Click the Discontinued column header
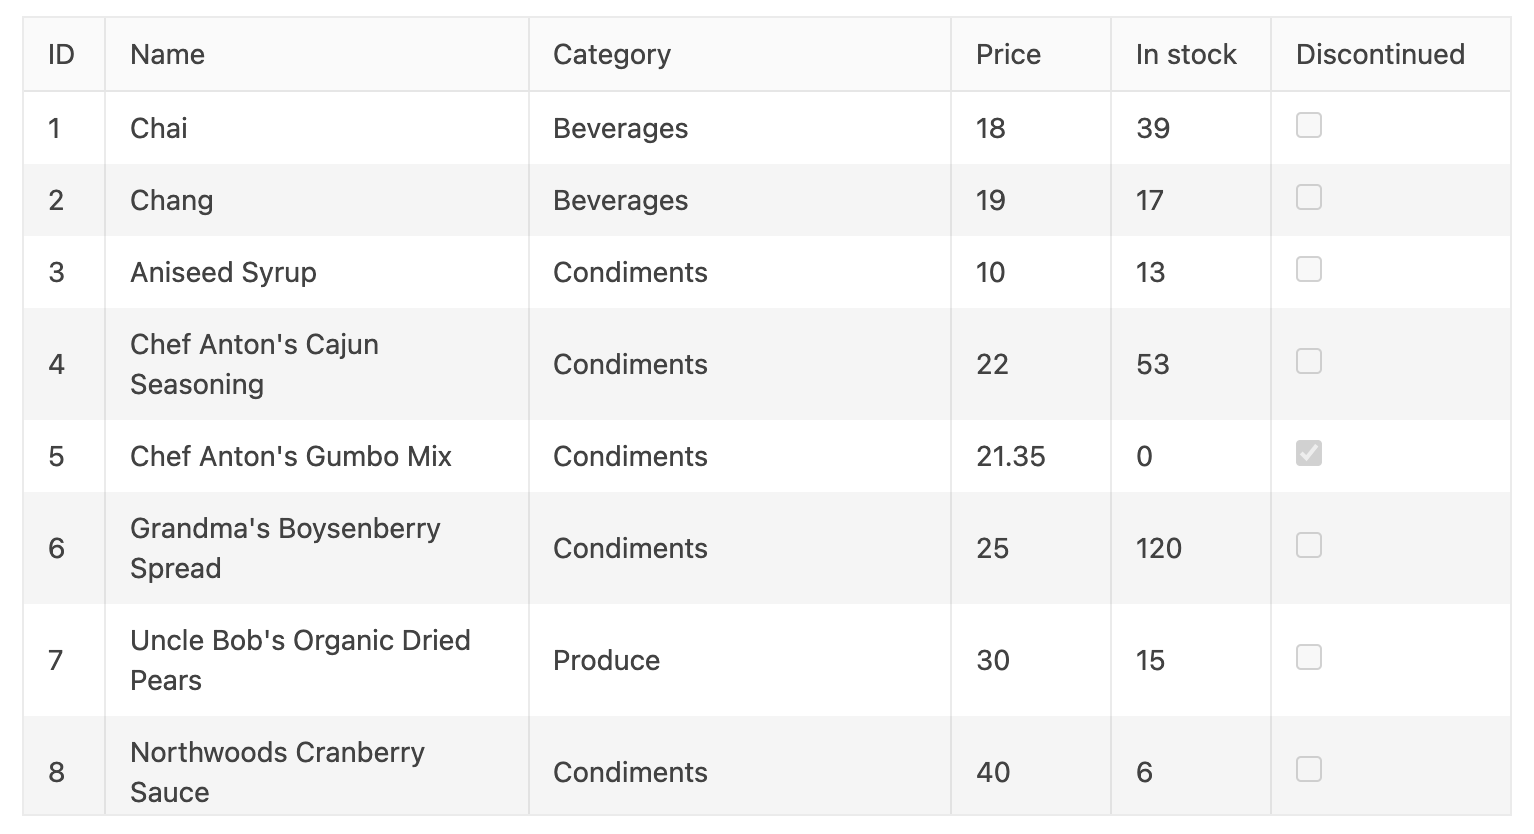Viewport: 1534px width, 834px height. 1380,55
